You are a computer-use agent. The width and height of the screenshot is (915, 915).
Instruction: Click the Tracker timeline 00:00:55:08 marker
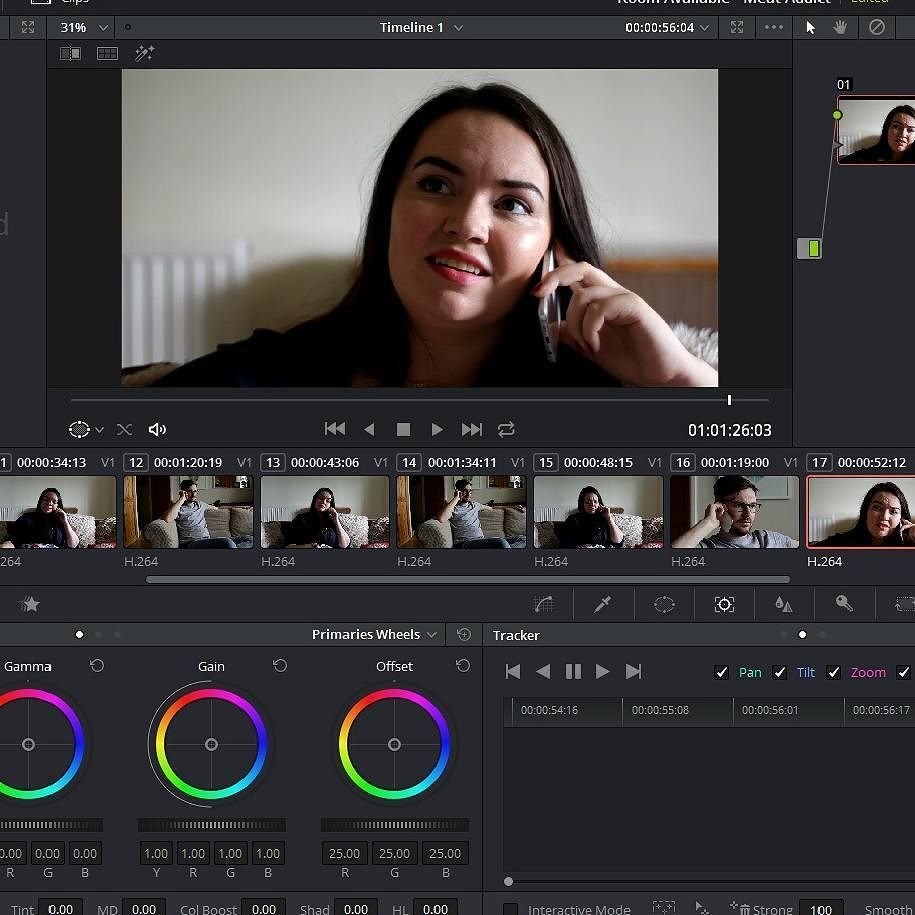coord(660,710)
